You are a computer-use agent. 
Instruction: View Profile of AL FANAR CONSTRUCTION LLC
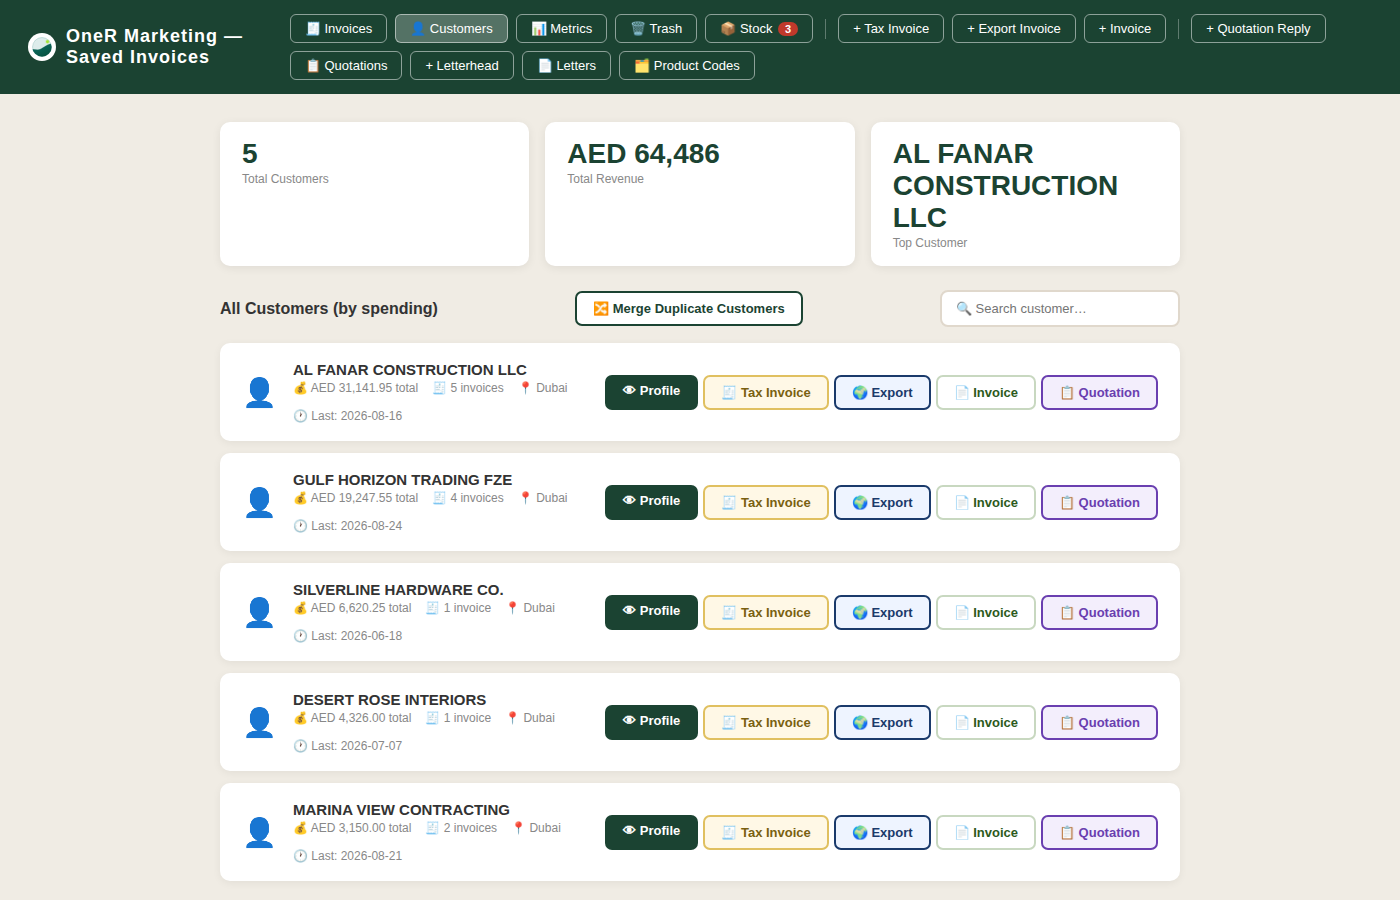click(x=651, y=392)
